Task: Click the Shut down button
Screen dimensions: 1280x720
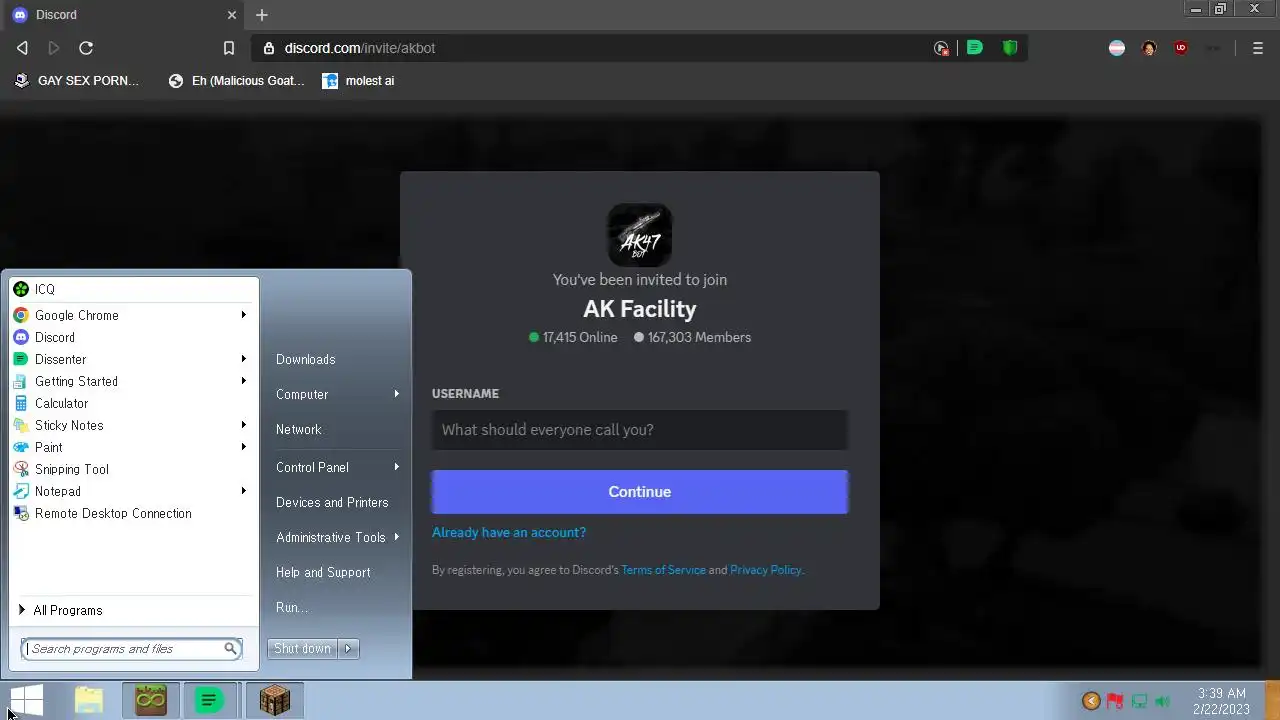Action: point(303,649)
